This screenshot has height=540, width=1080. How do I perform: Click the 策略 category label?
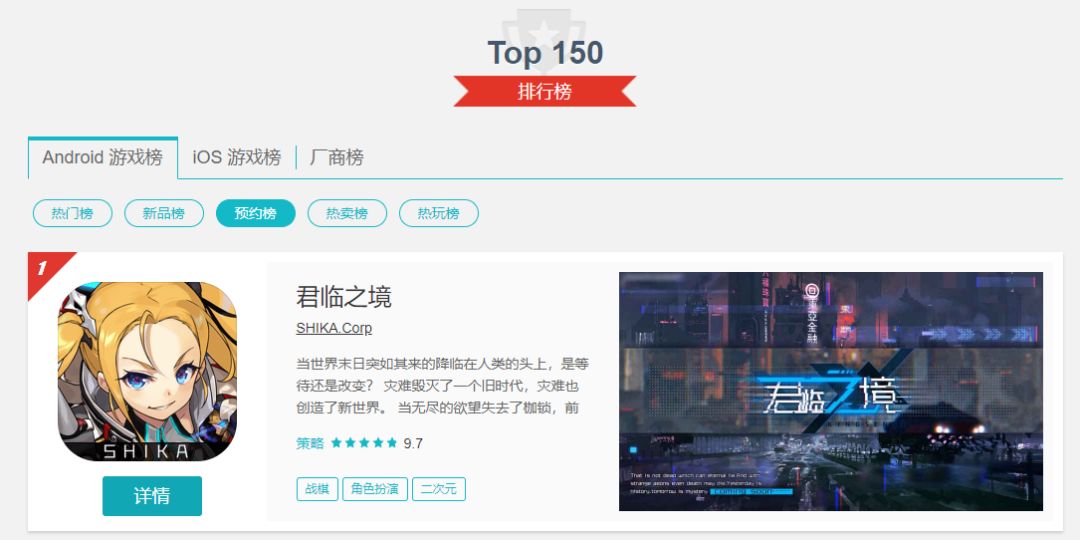[310, 443]
